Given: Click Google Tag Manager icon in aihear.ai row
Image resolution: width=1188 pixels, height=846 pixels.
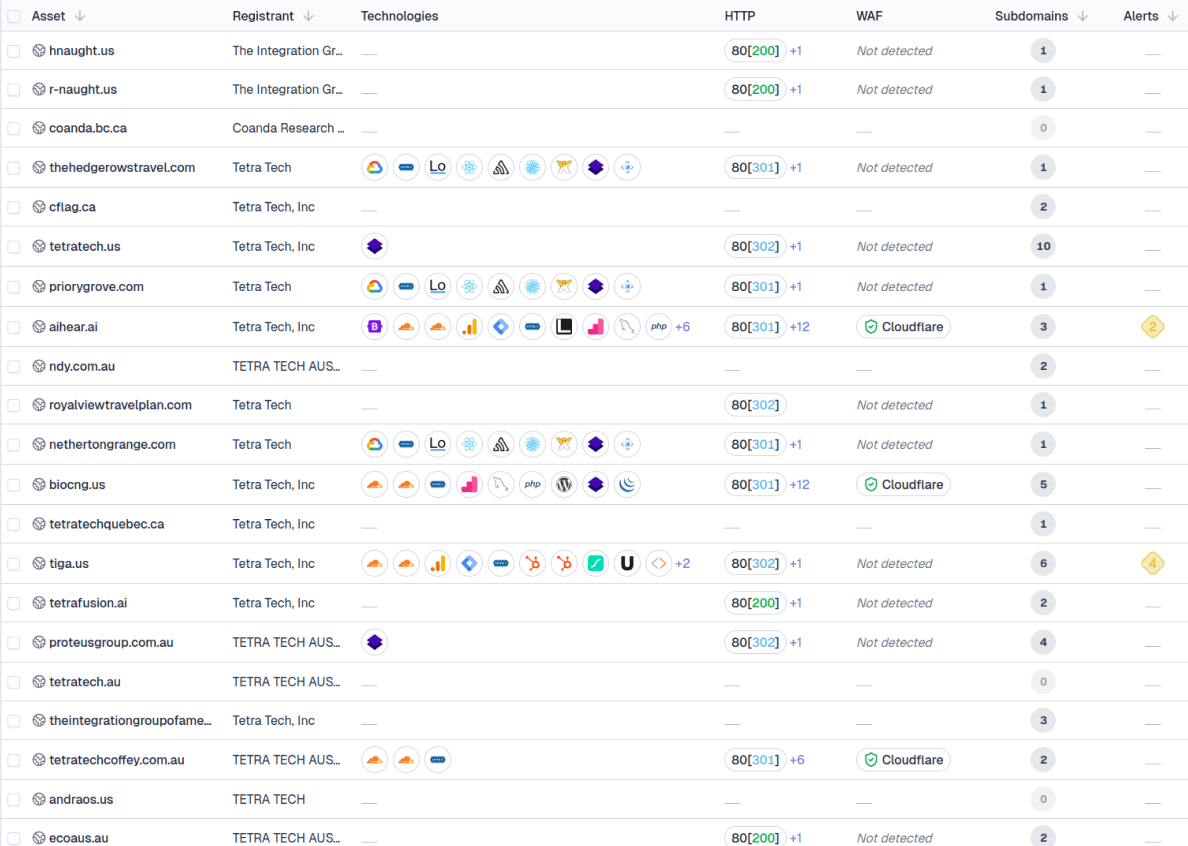Looking at the screenshot, I should (x=501, y=326).
